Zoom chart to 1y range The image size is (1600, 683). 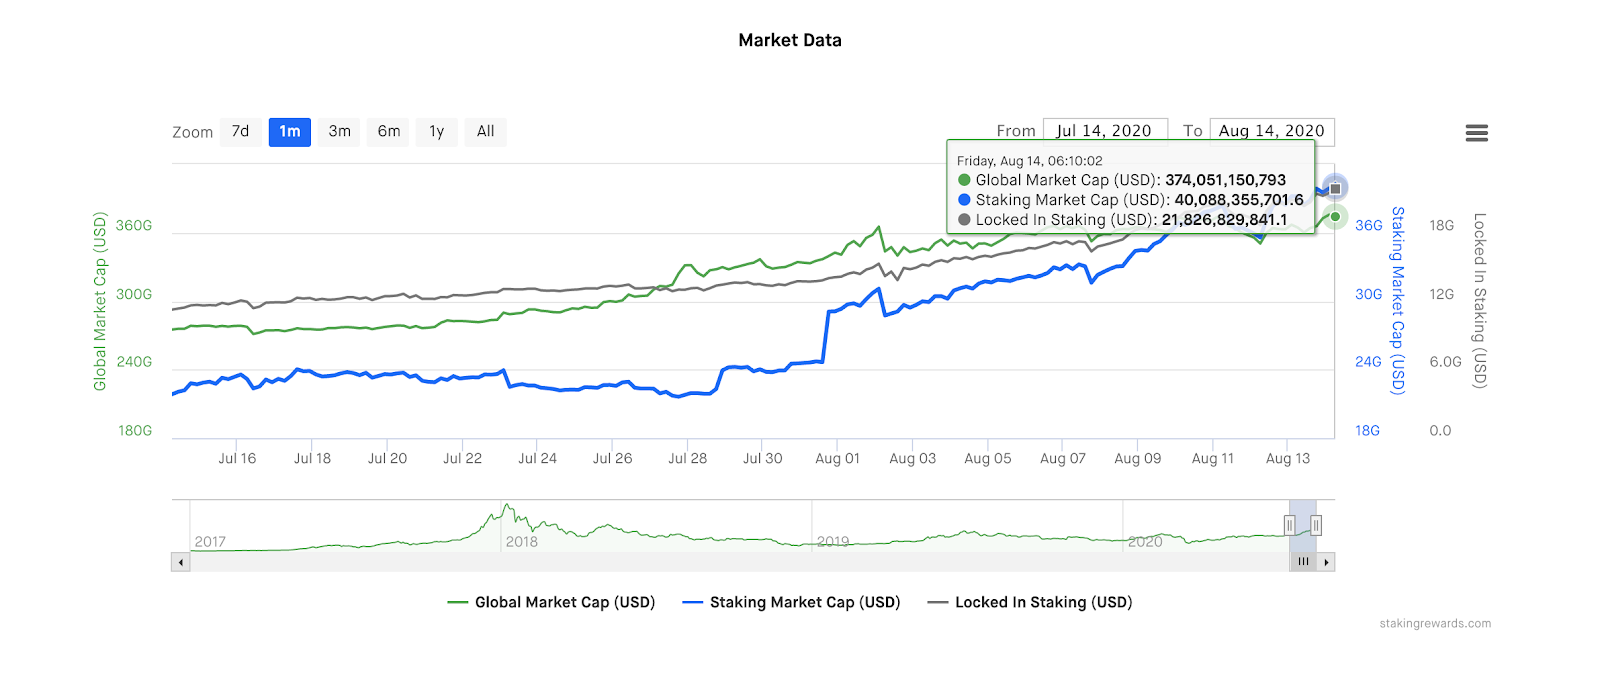[437, 132]
